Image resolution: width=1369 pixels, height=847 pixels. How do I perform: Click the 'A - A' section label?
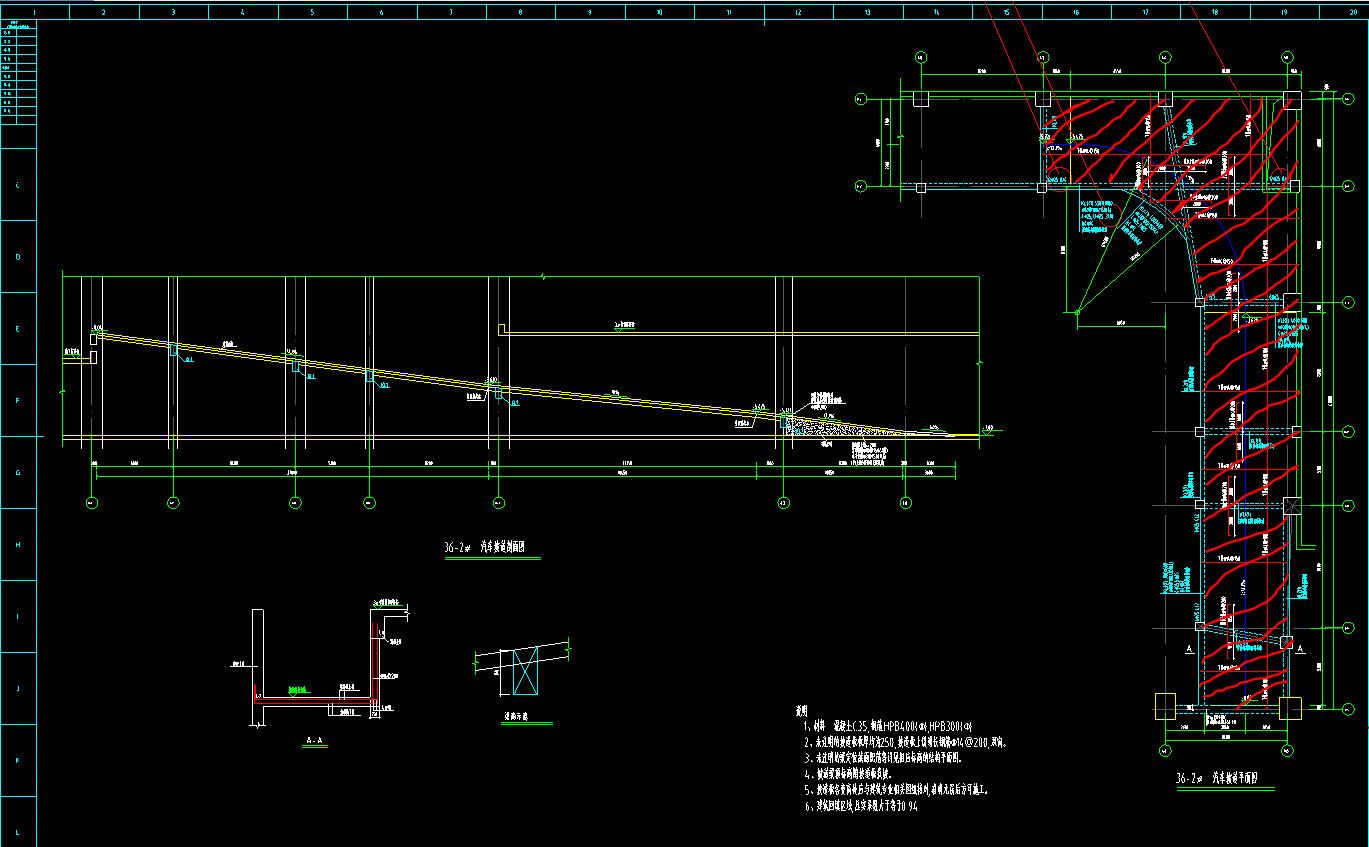pyautogui.click(x=313, y=740)
